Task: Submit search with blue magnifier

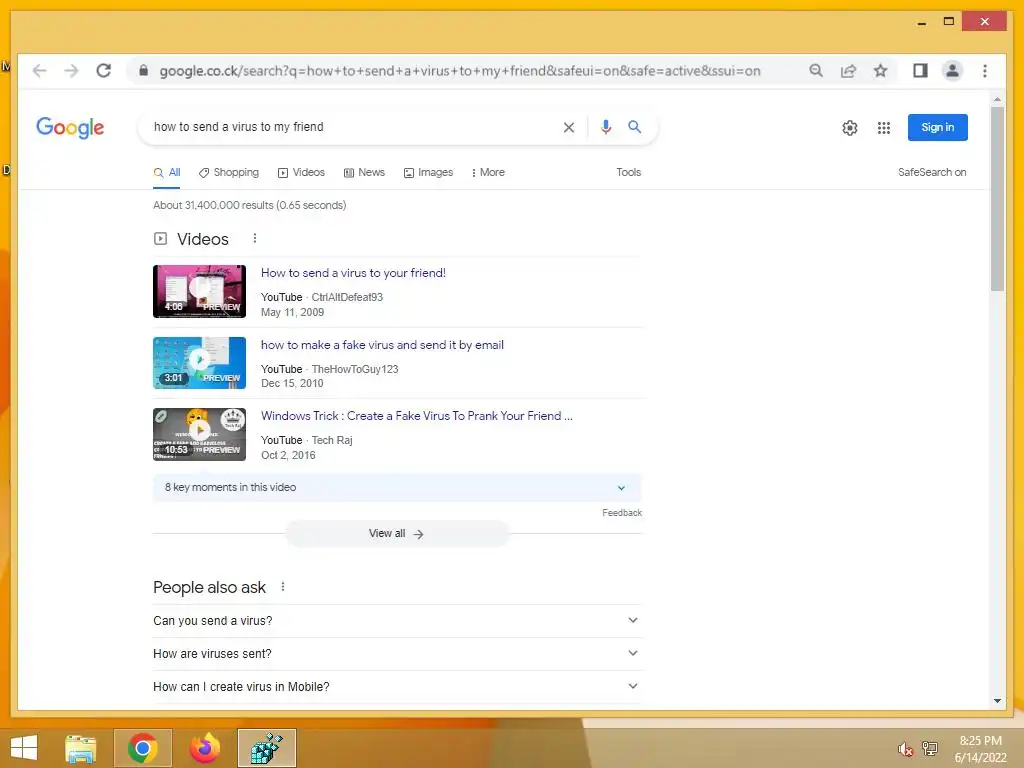Action: click(x=634, y=127)
